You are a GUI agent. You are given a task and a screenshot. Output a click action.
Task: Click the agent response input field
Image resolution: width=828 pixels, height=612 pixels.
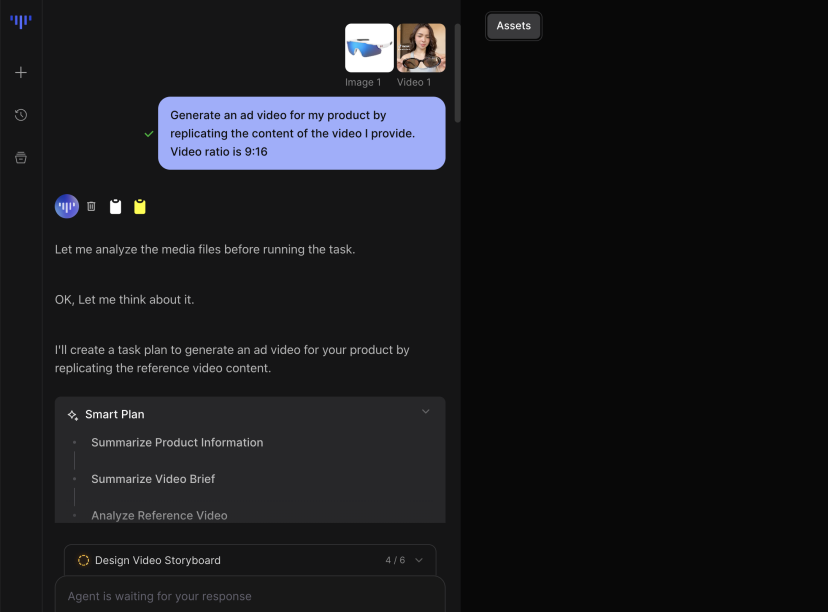click(250, 596)
